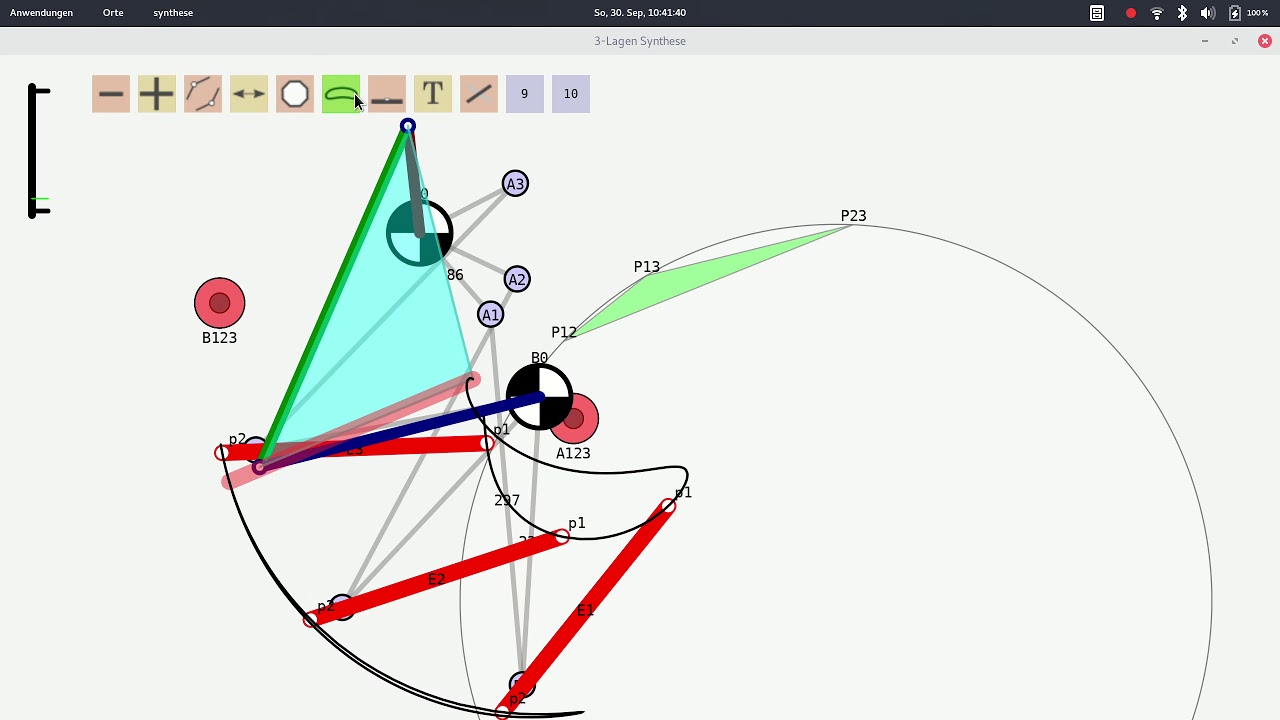Select point A1 circle
This screenshot has height=720, width=1280.
pyautogui.click(x=490, y=315)
